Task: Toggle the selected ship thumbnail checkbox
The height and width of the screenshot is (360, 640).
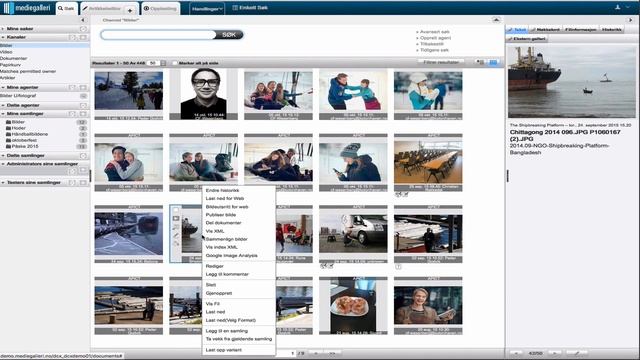Action: point(176,211)
